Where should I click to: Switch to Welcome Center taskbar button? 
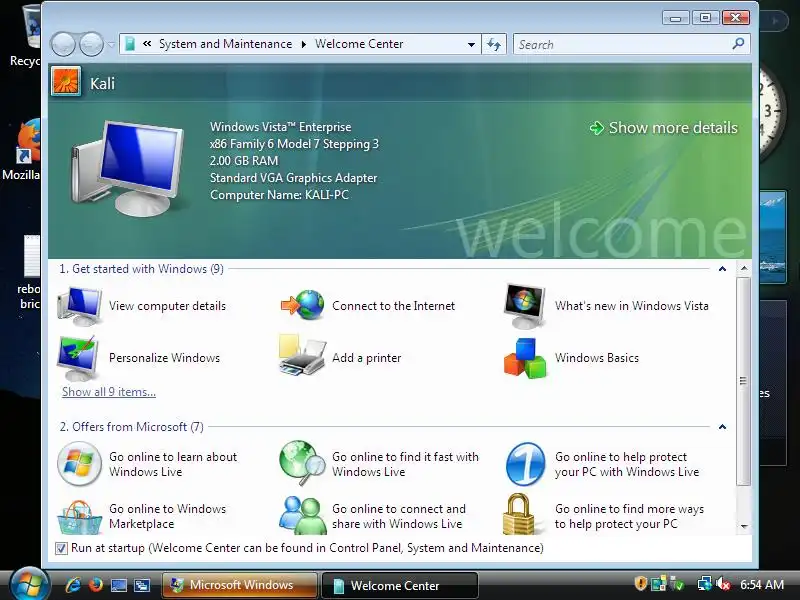pyautogui.click(x=400, y=585)
